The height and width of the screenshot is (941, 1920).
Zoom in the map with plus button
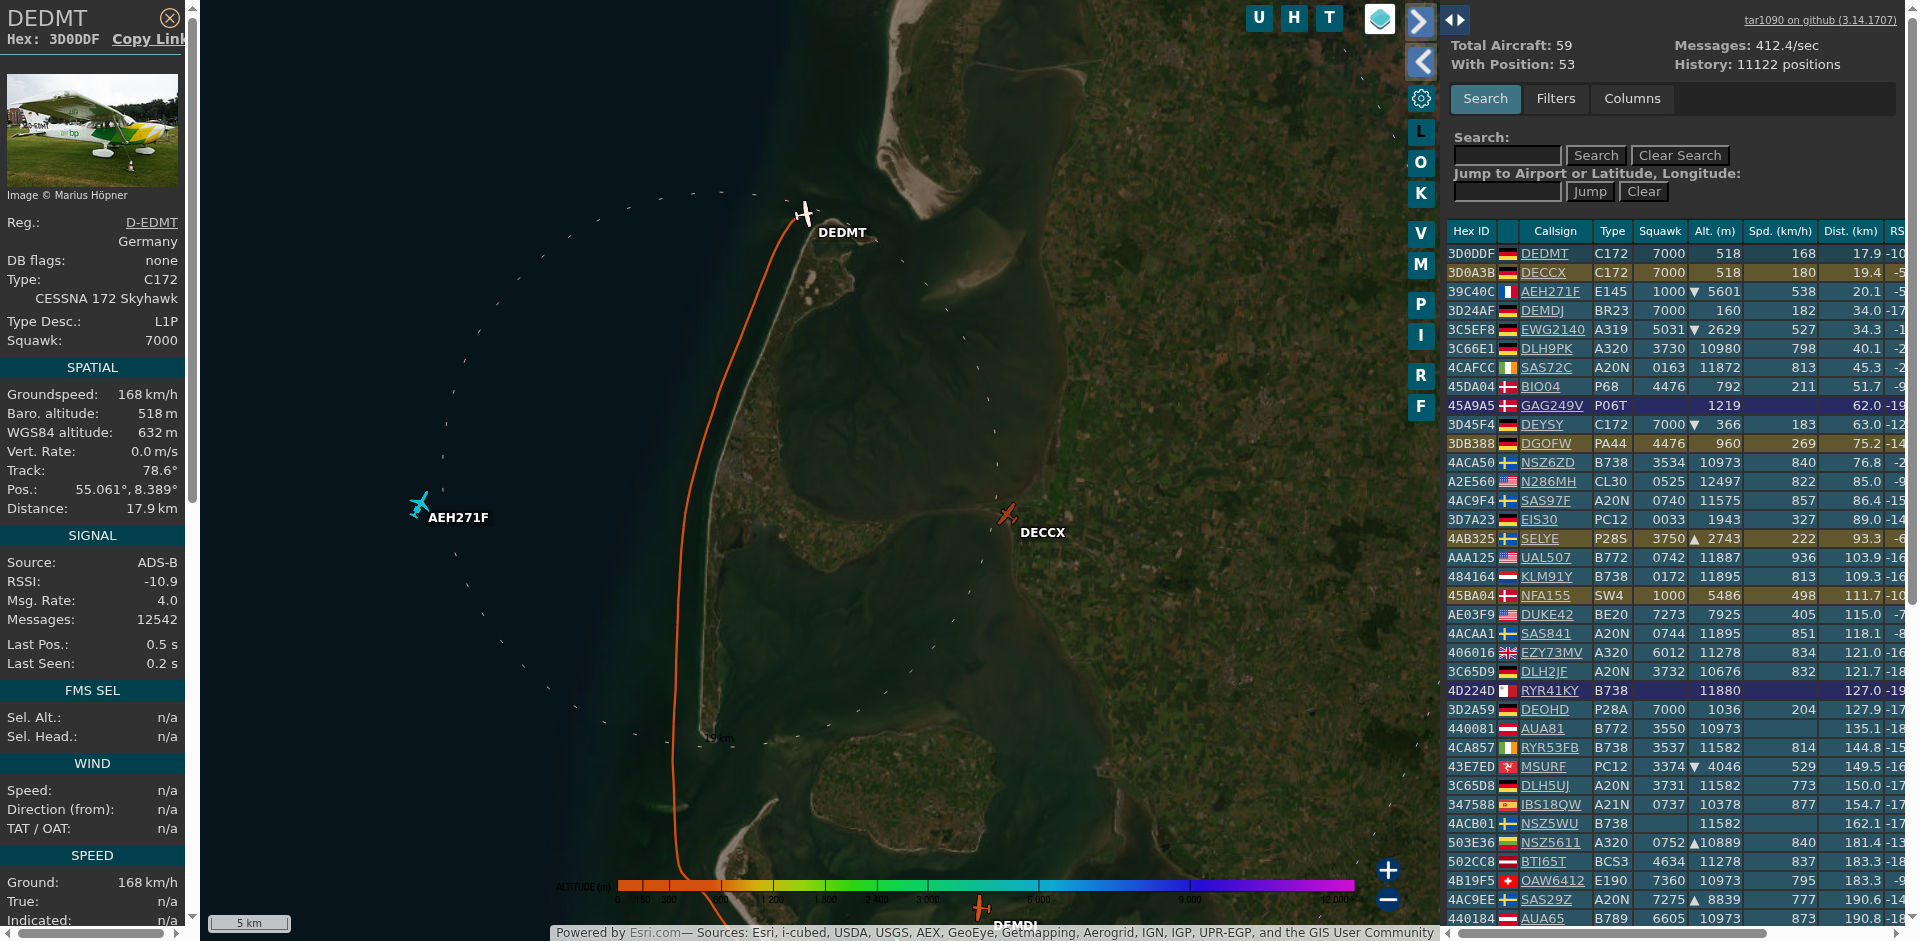tap(1388, 870)
